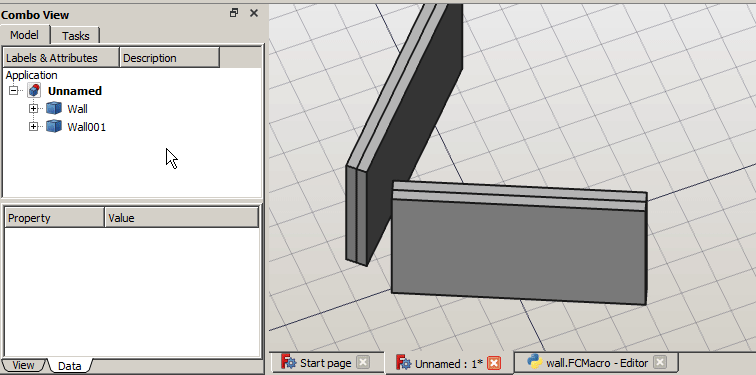Collapse the Unnamed document tree node
Screen dimensions: 756x375
pyautogui.click(x=14, y=90)
